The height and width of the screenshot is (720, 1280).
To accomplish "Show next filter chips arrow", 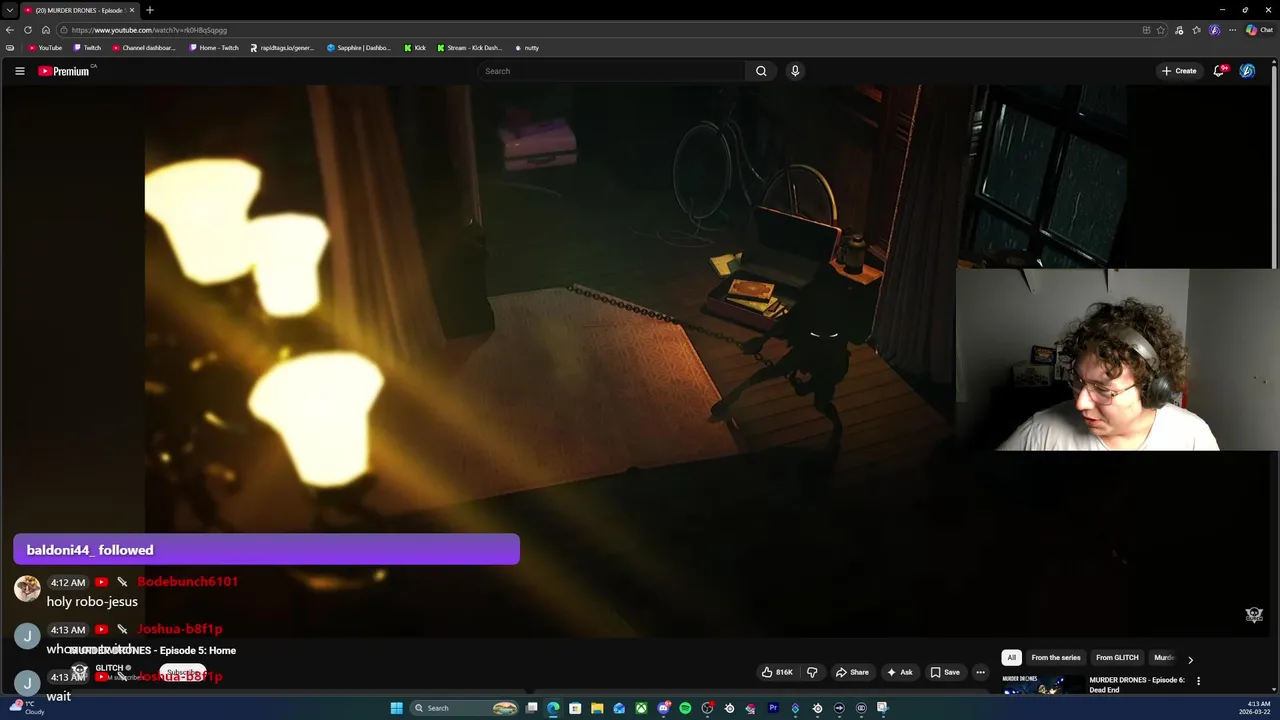I will 1190,660.
